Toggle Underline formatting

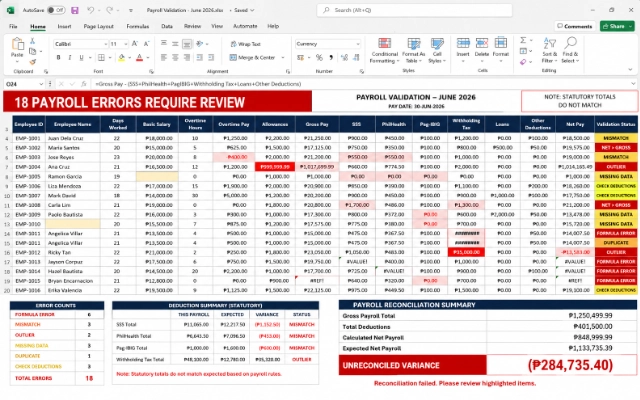pyautogui.click(x=81, y=58)
